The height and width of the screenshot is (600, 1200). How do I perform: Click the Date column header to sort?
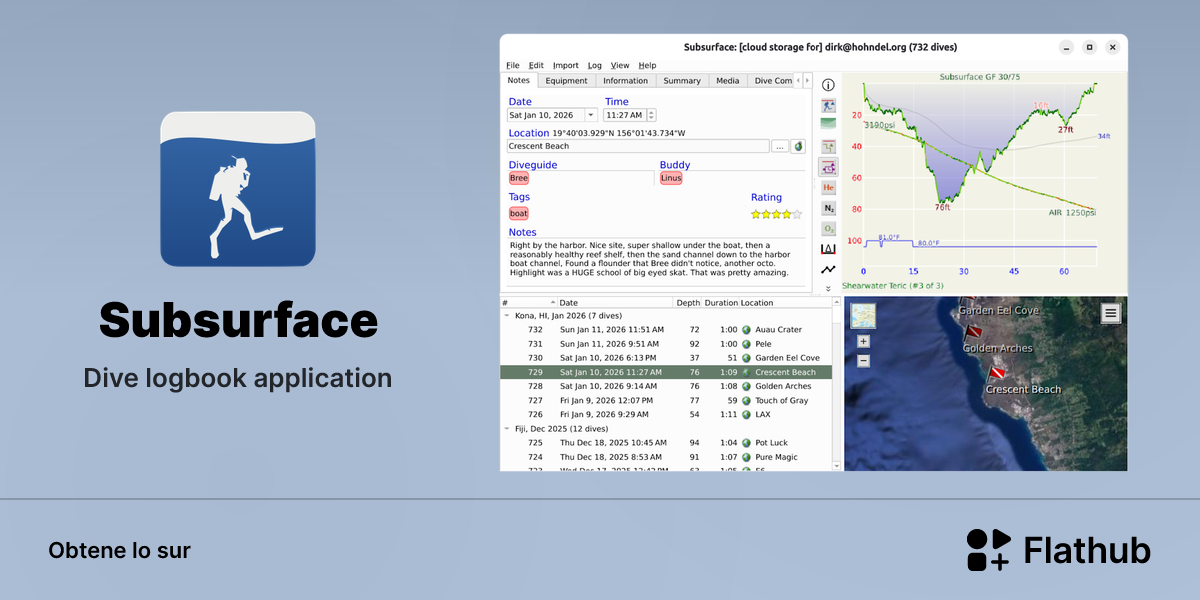568,302
